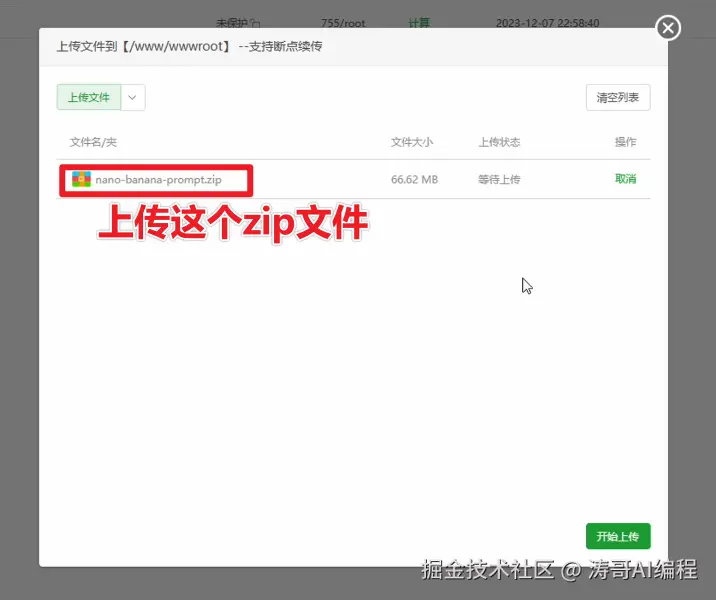This screenshot has height=600, width=716.
Task: Click the 操作 column header
Action: 625,142
